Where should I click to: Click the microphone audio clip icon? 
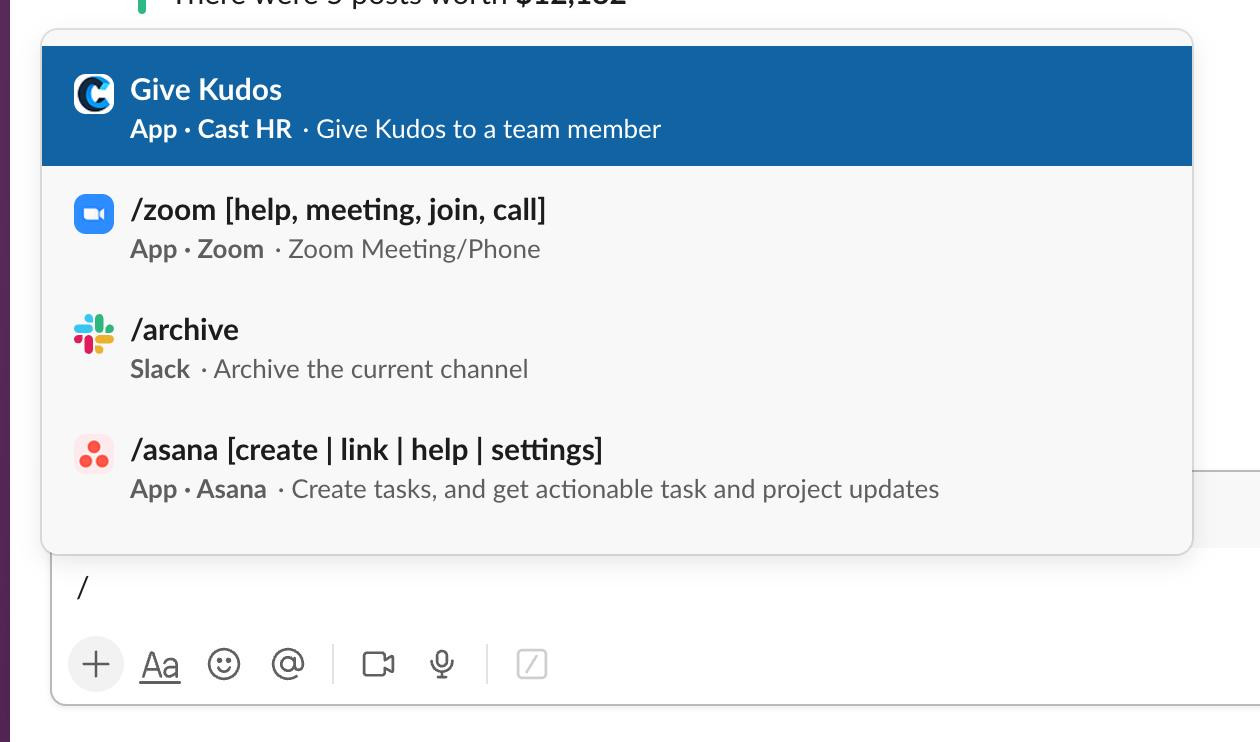click(441, 663)
